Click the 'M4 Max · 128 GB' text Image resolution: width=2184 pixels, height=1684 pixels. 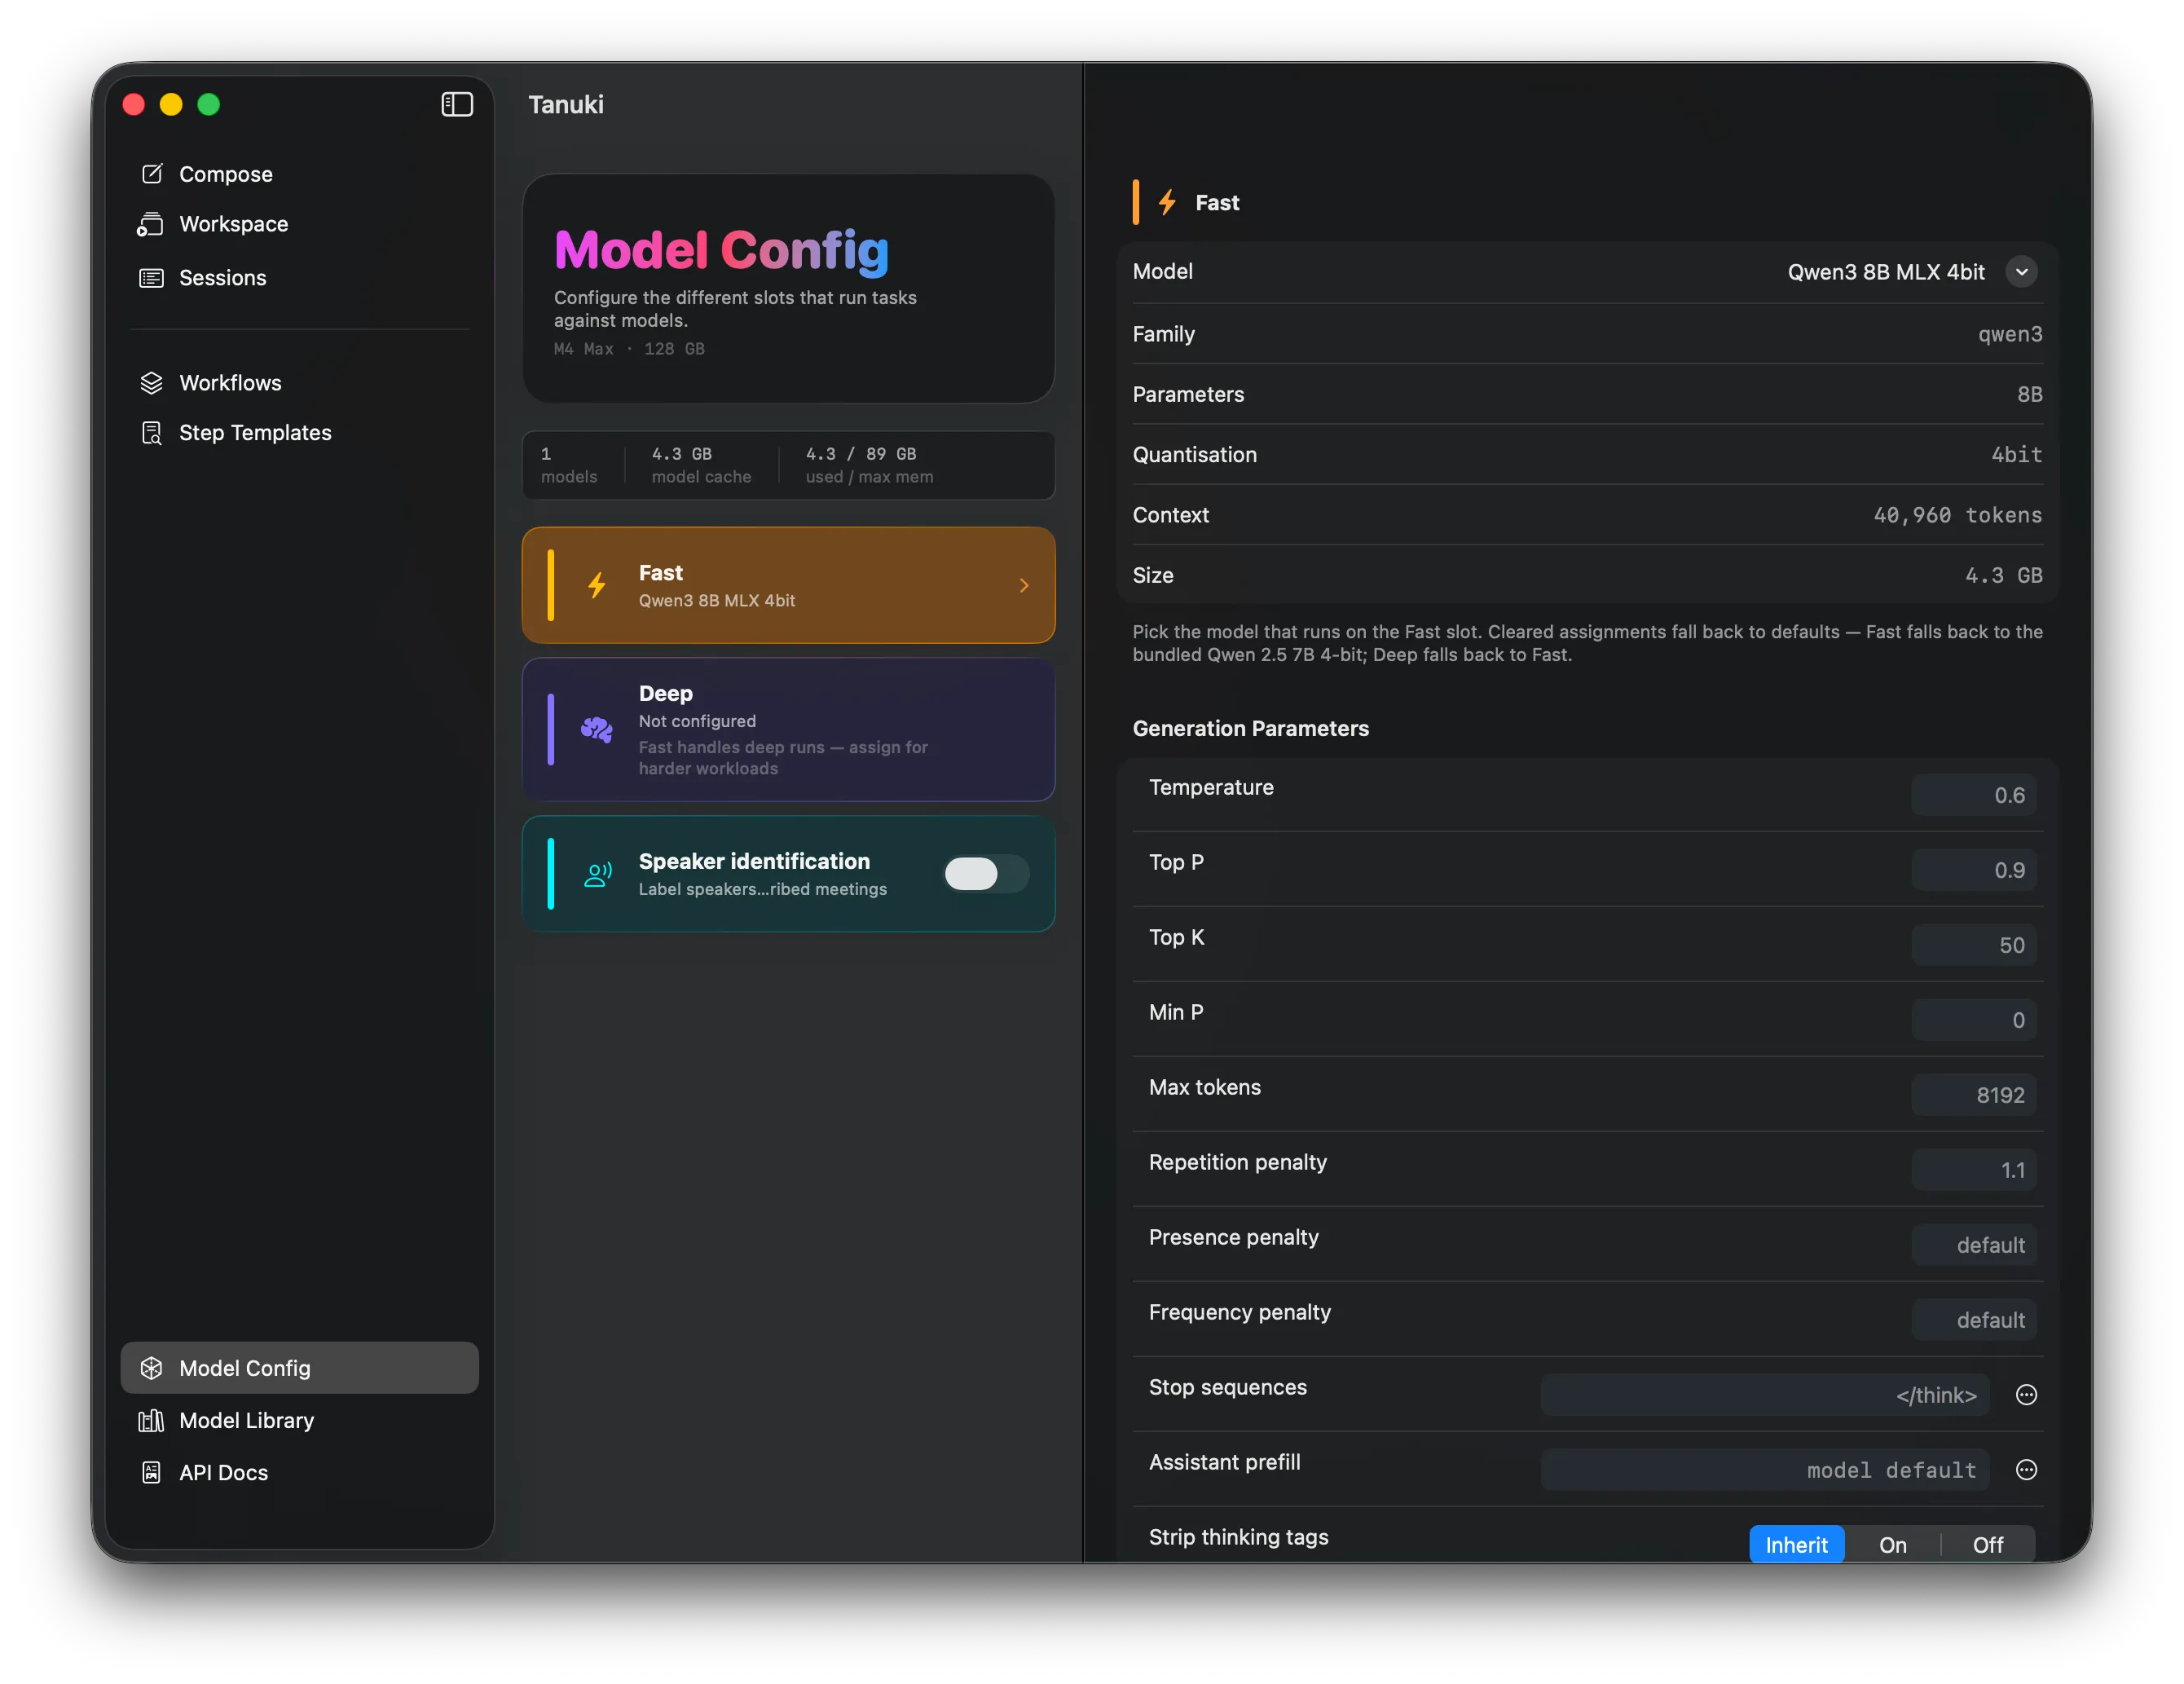pos(629,349)
